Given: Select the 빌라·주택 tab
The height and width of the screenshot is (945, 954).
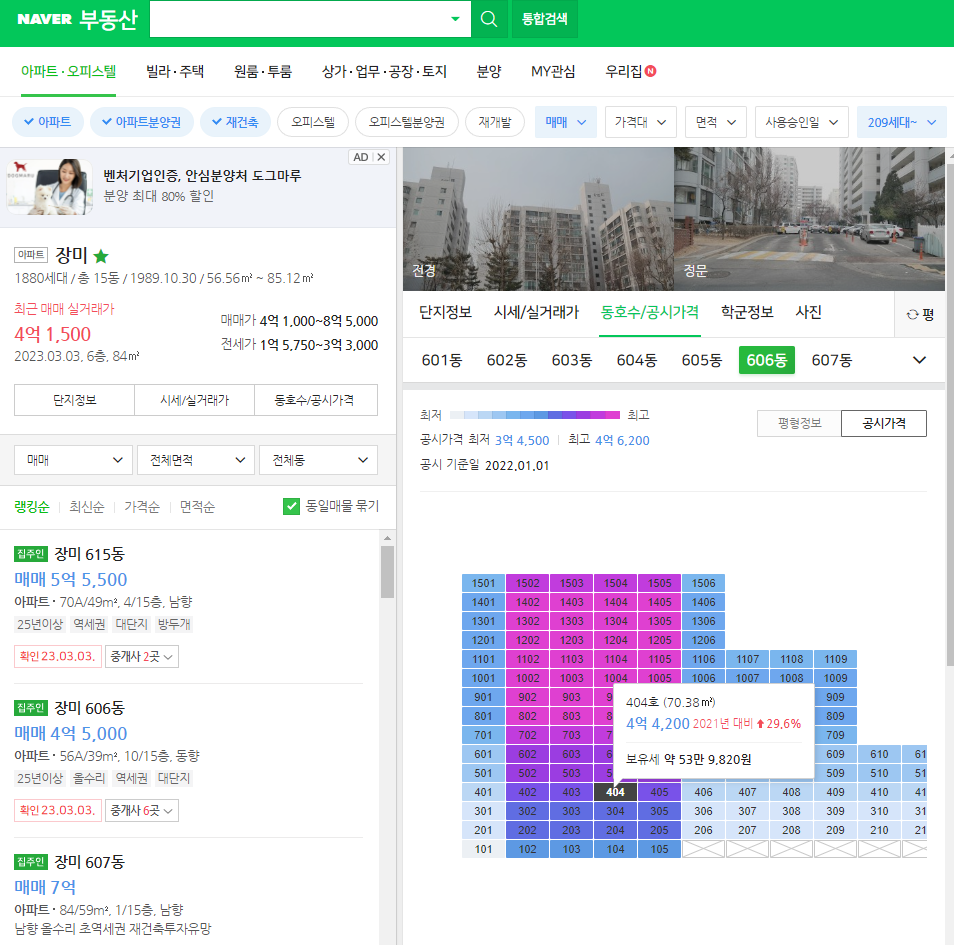Looking at the screenshot, I should [x=175, y=71].
